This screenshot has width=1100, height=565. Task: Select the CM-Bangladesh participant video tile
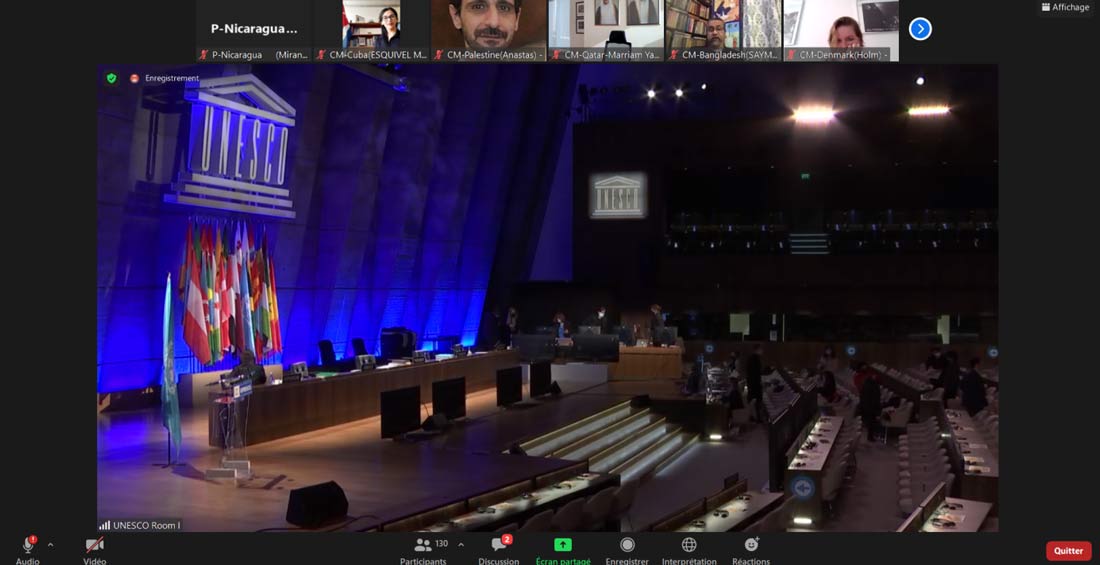pos(723,30)
